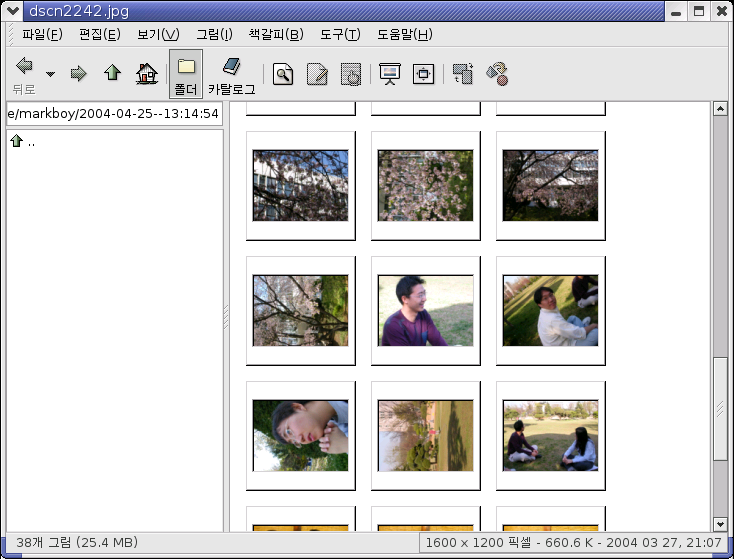Viewport: 734px width, 559px height.
Task: Click the status text '38개 그림 (25.4 MB)'
Action: coord(77,543)
